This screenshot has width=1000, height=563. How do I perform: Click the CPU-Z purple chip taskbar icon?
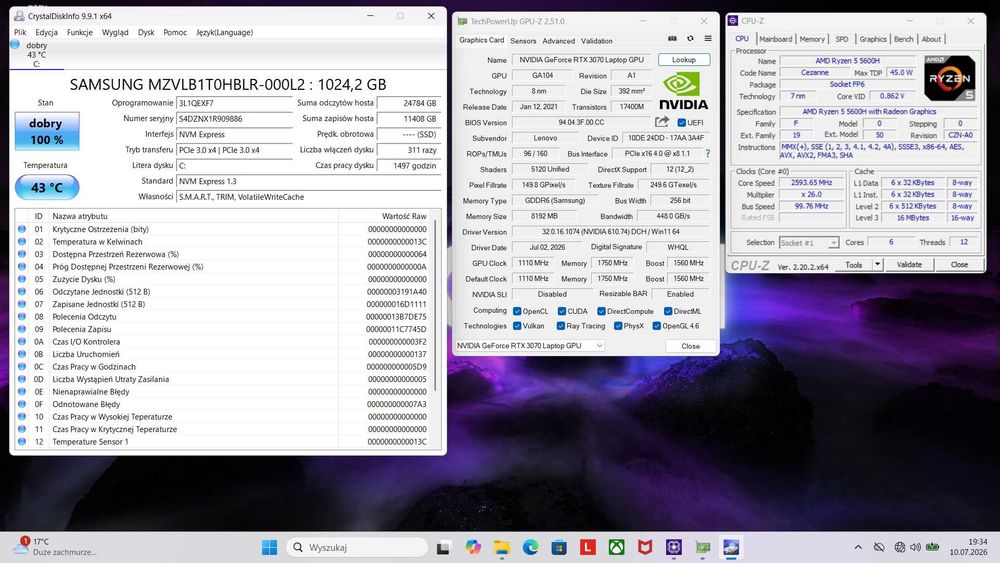(674, 547)
